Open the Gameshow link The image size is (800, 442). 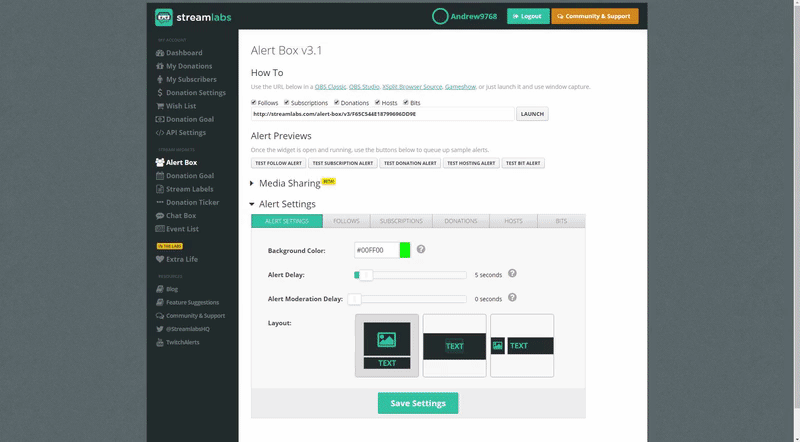click(460, 87)
